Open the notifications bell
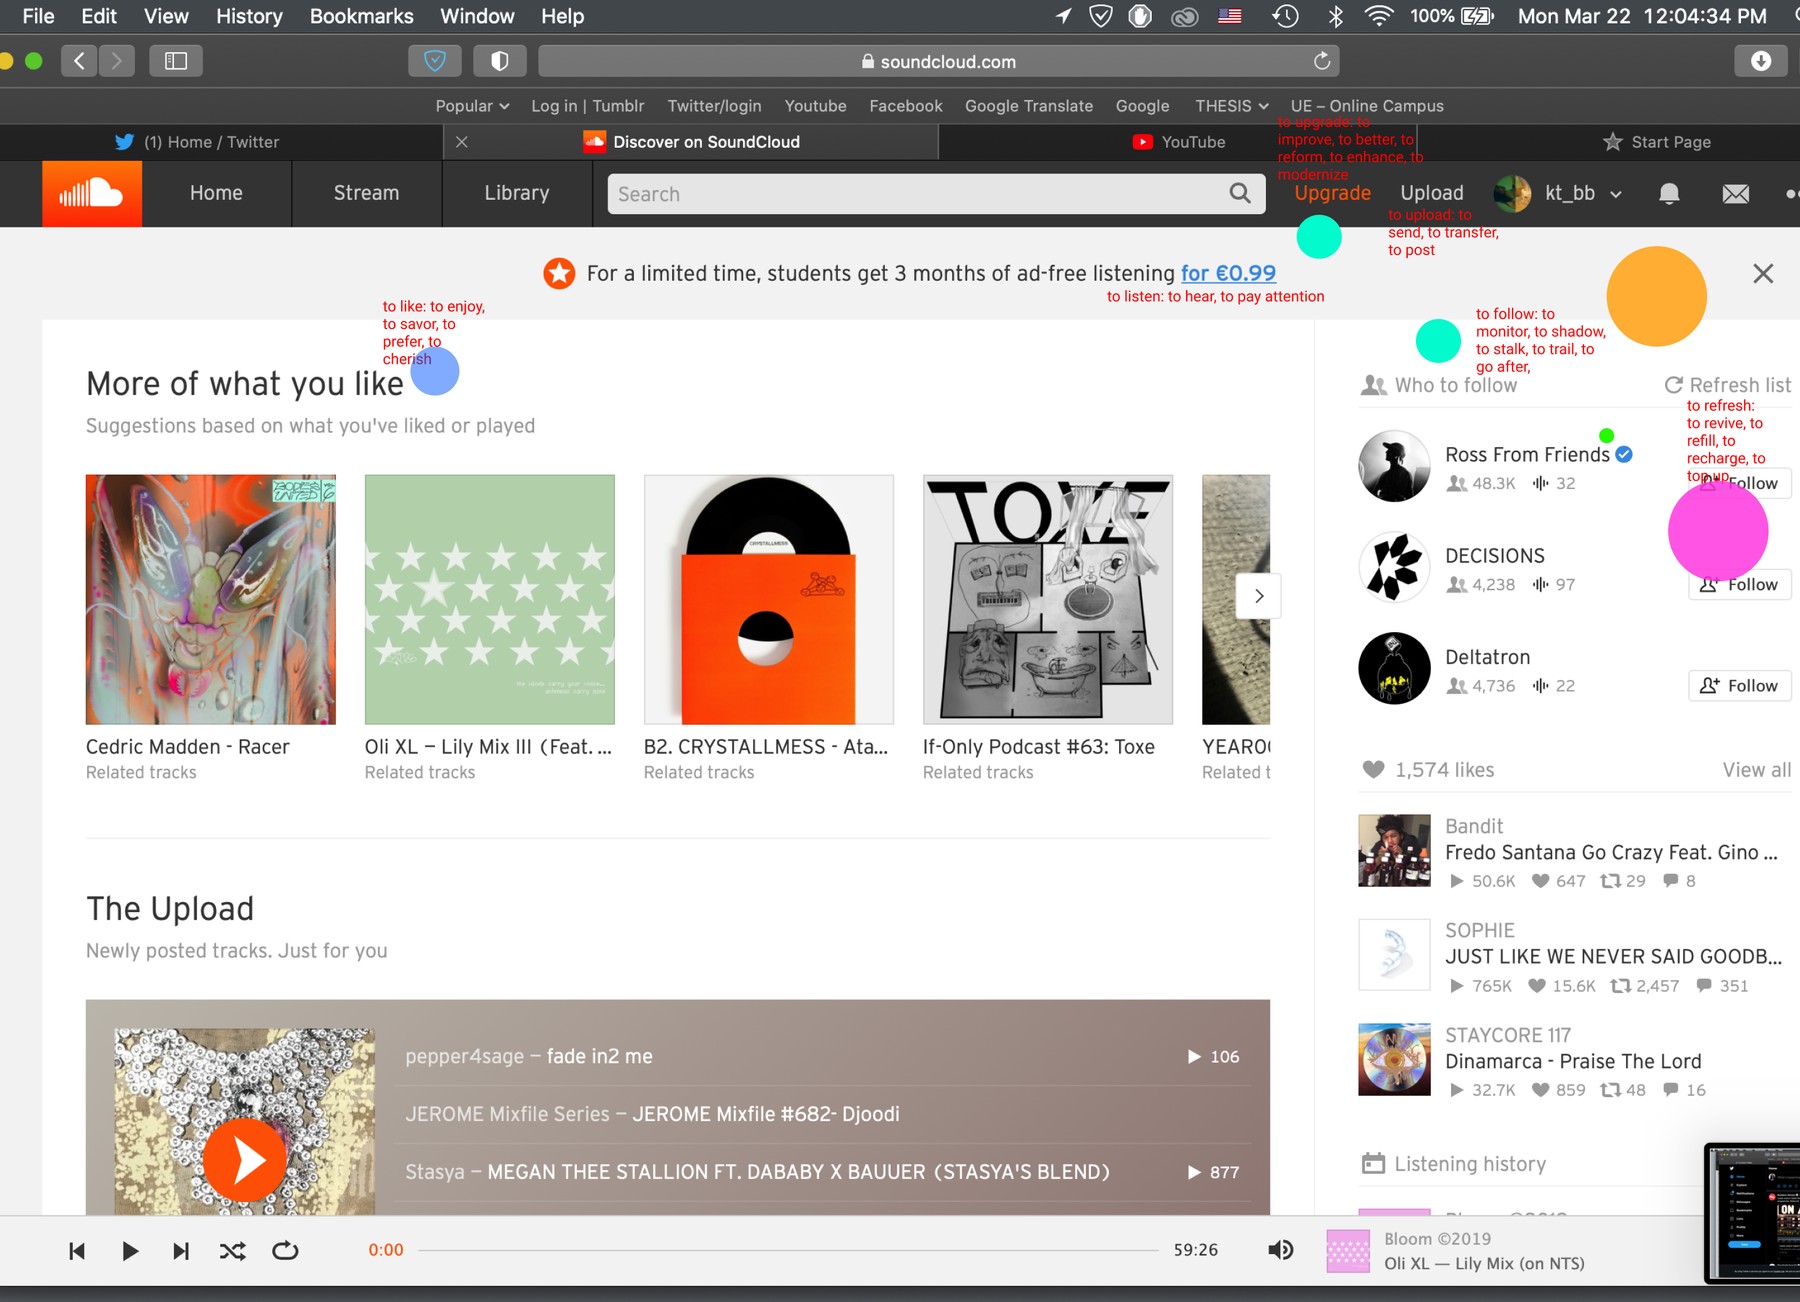The width and height of the screenshot is (1800, 1302). pos(1669,193)
